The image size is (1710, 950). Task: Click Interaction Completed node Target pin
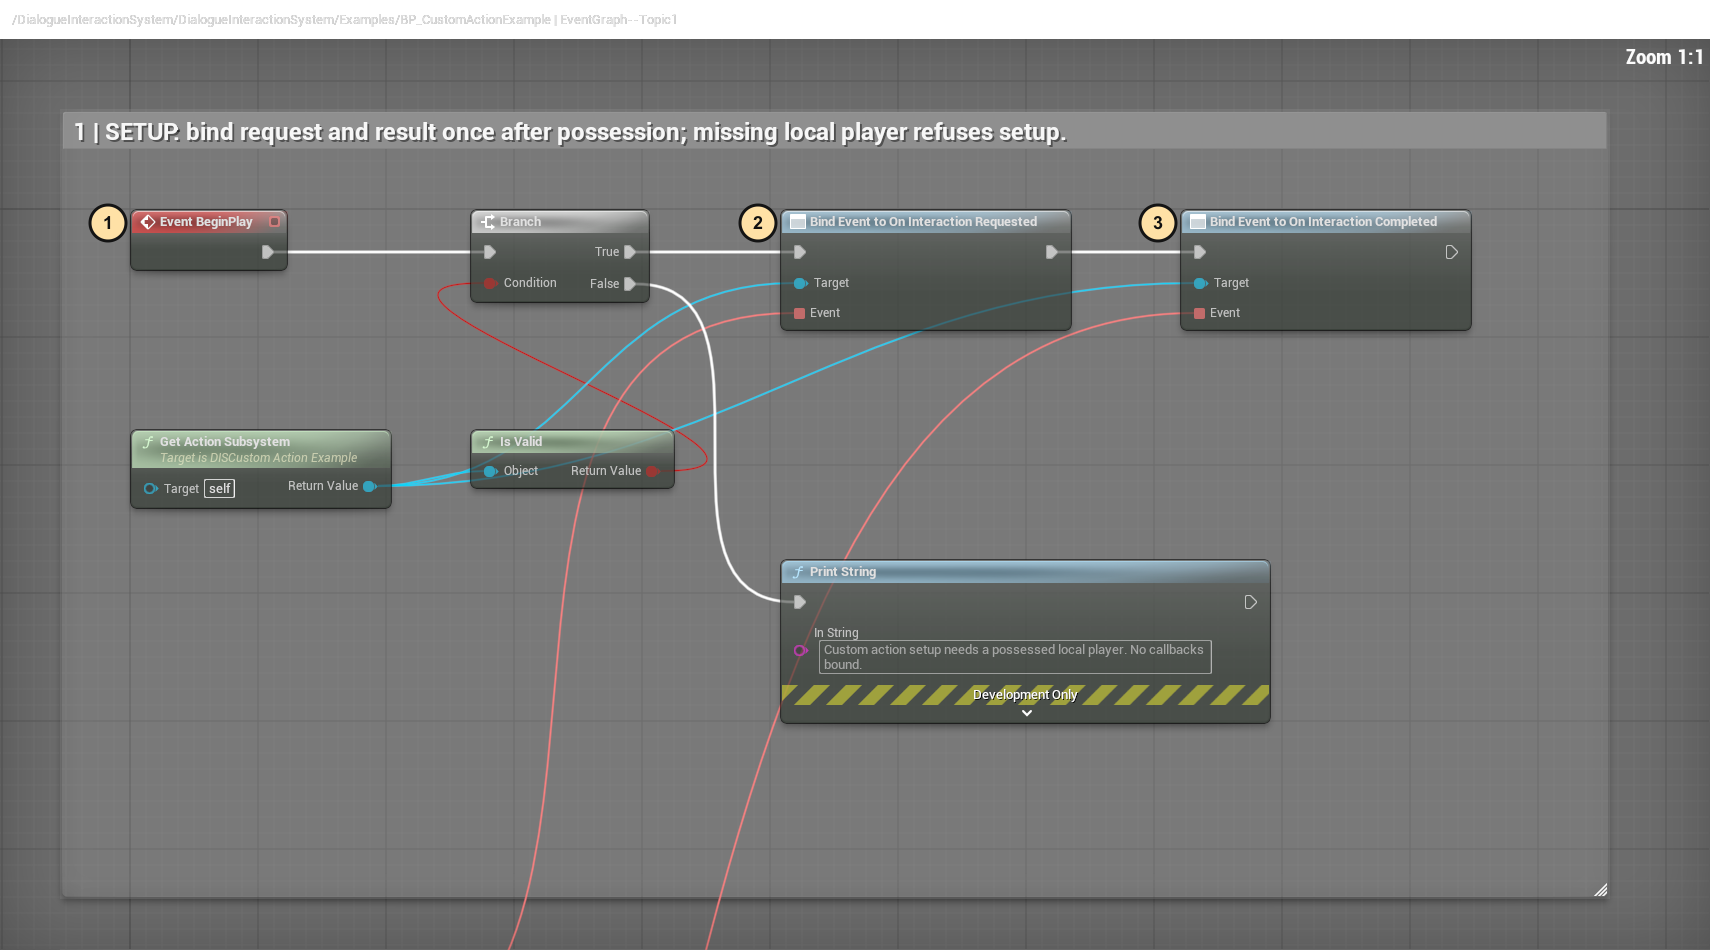(x=1200, y=283)
